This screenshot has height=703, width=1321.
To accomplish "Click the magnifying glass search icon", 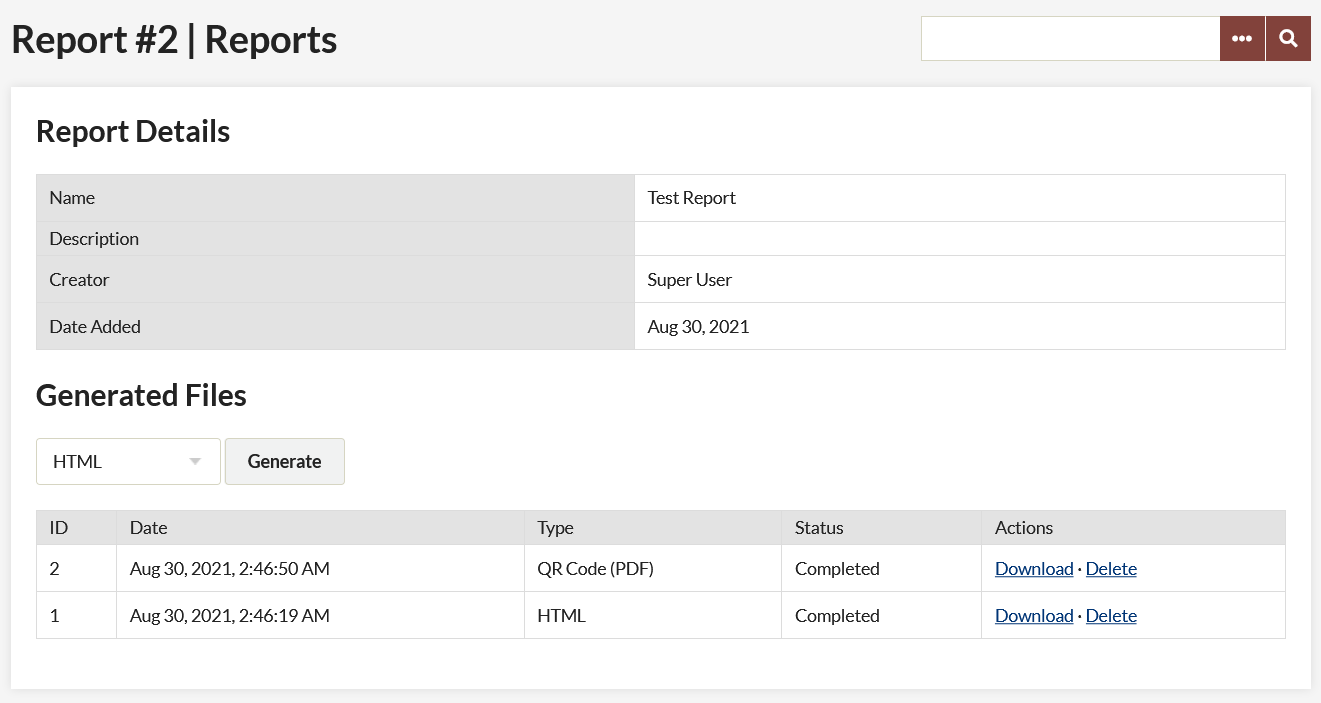I will (x=1288, y=39).
